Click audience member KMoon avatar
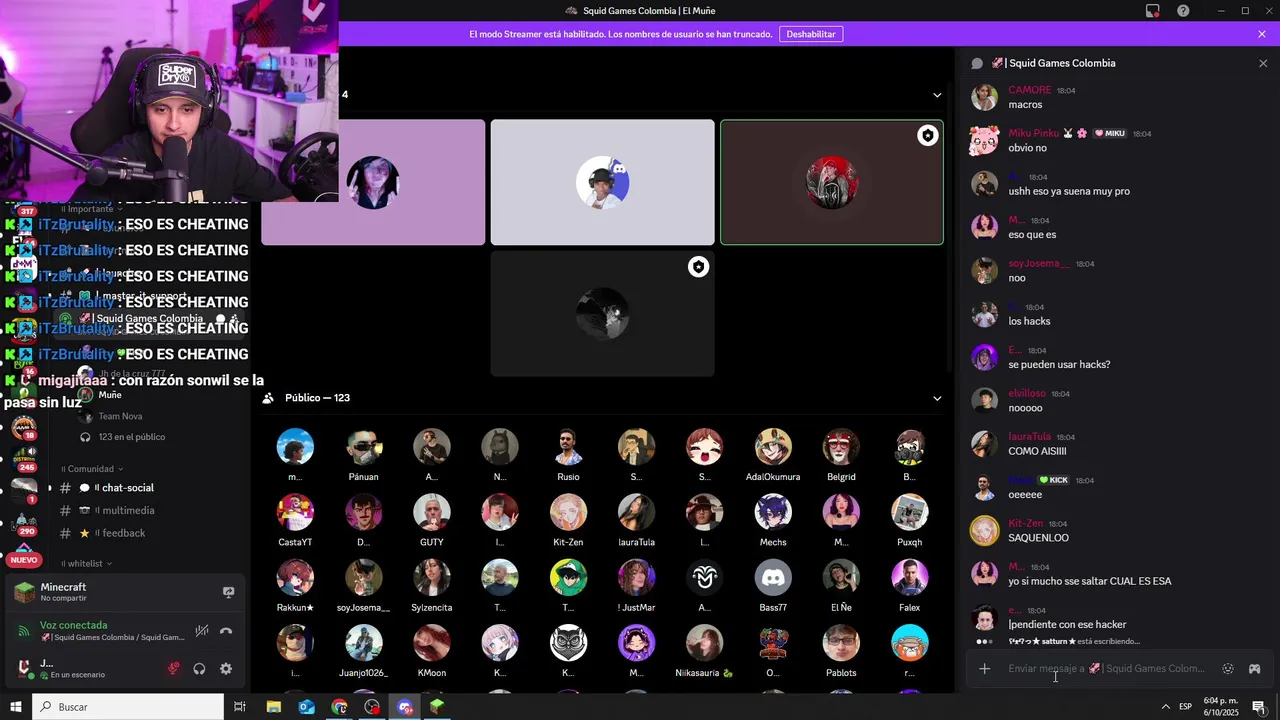The height and width of the screenshot is (720, 1280). click(x=432, y=643)
